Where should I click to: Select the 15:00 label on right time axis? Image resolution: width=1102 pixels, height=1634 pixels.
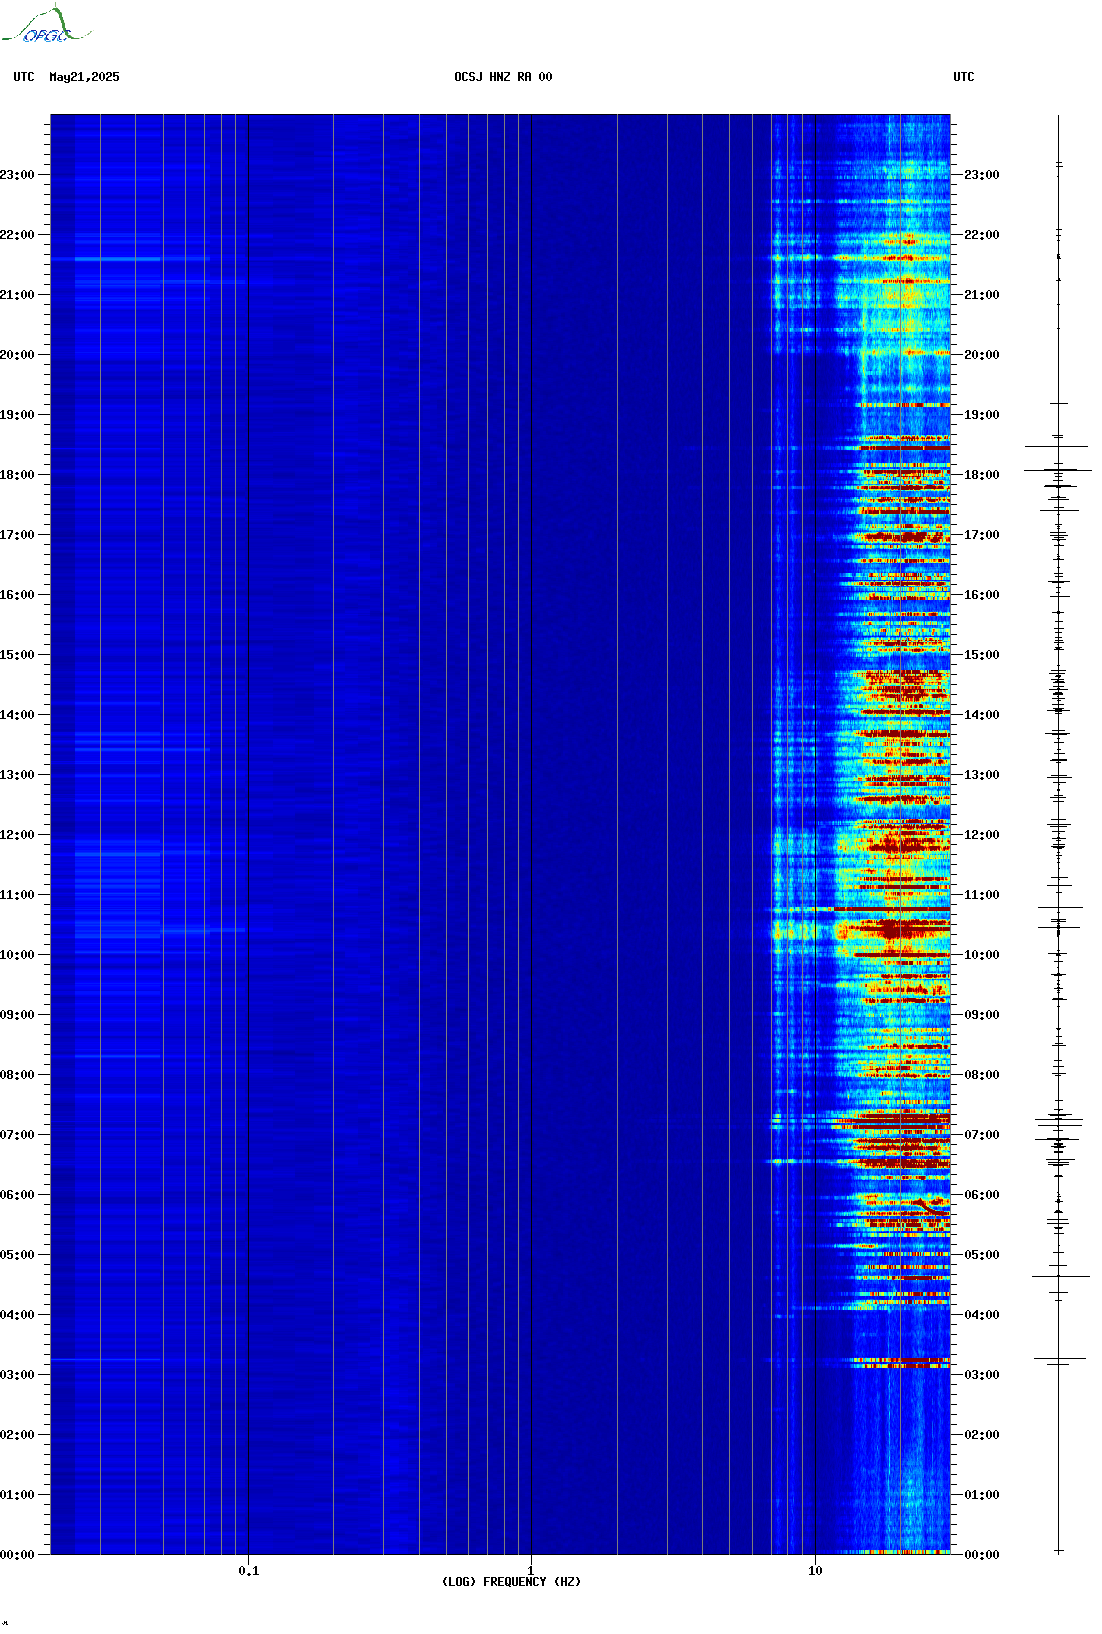tap(982, 655)
